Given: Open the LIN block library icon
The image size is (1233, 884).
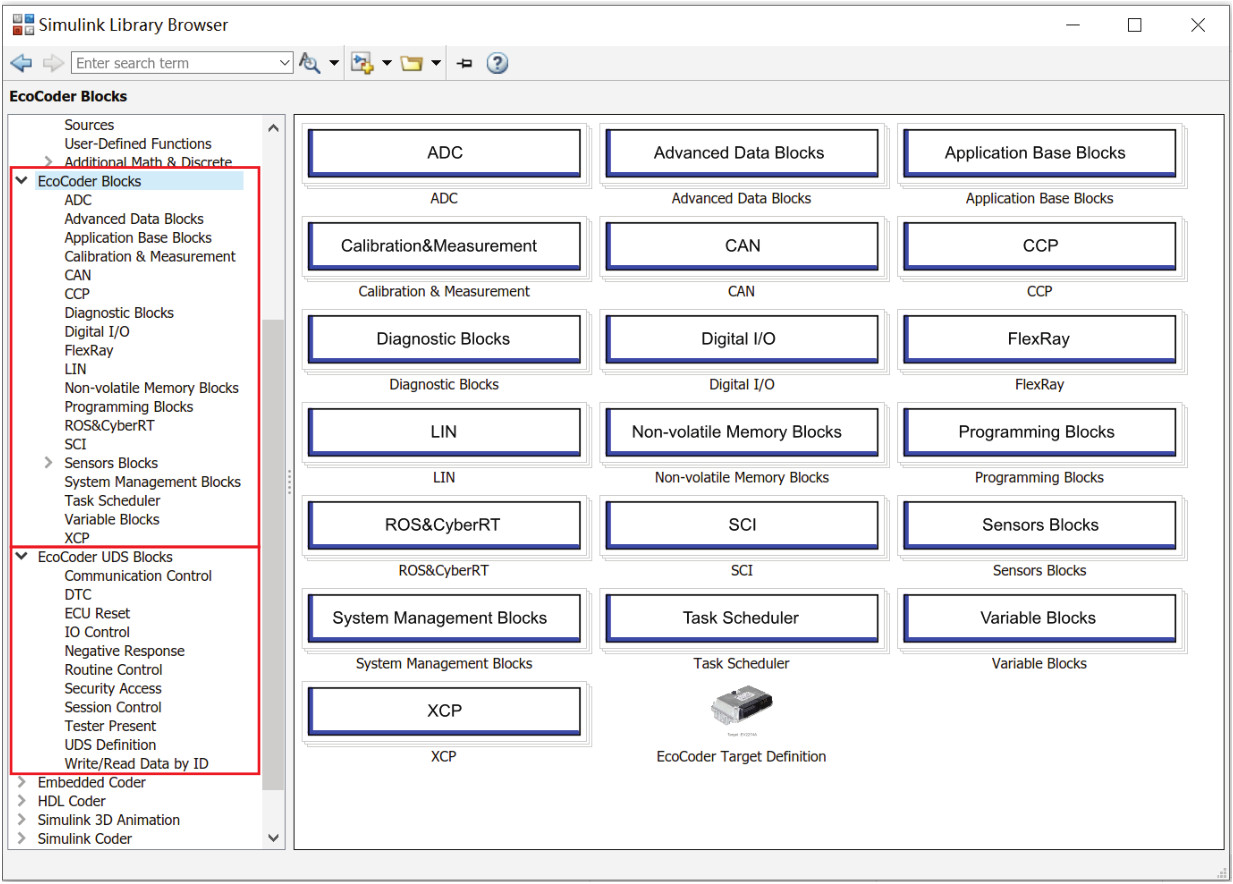Looking at the screenshot, I should 444,432.
